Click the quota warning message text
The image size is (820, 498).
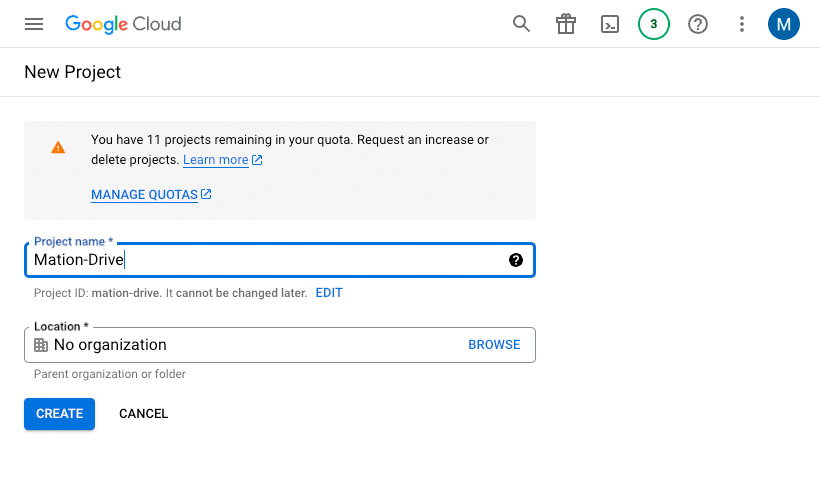click(x=290, y=150)
